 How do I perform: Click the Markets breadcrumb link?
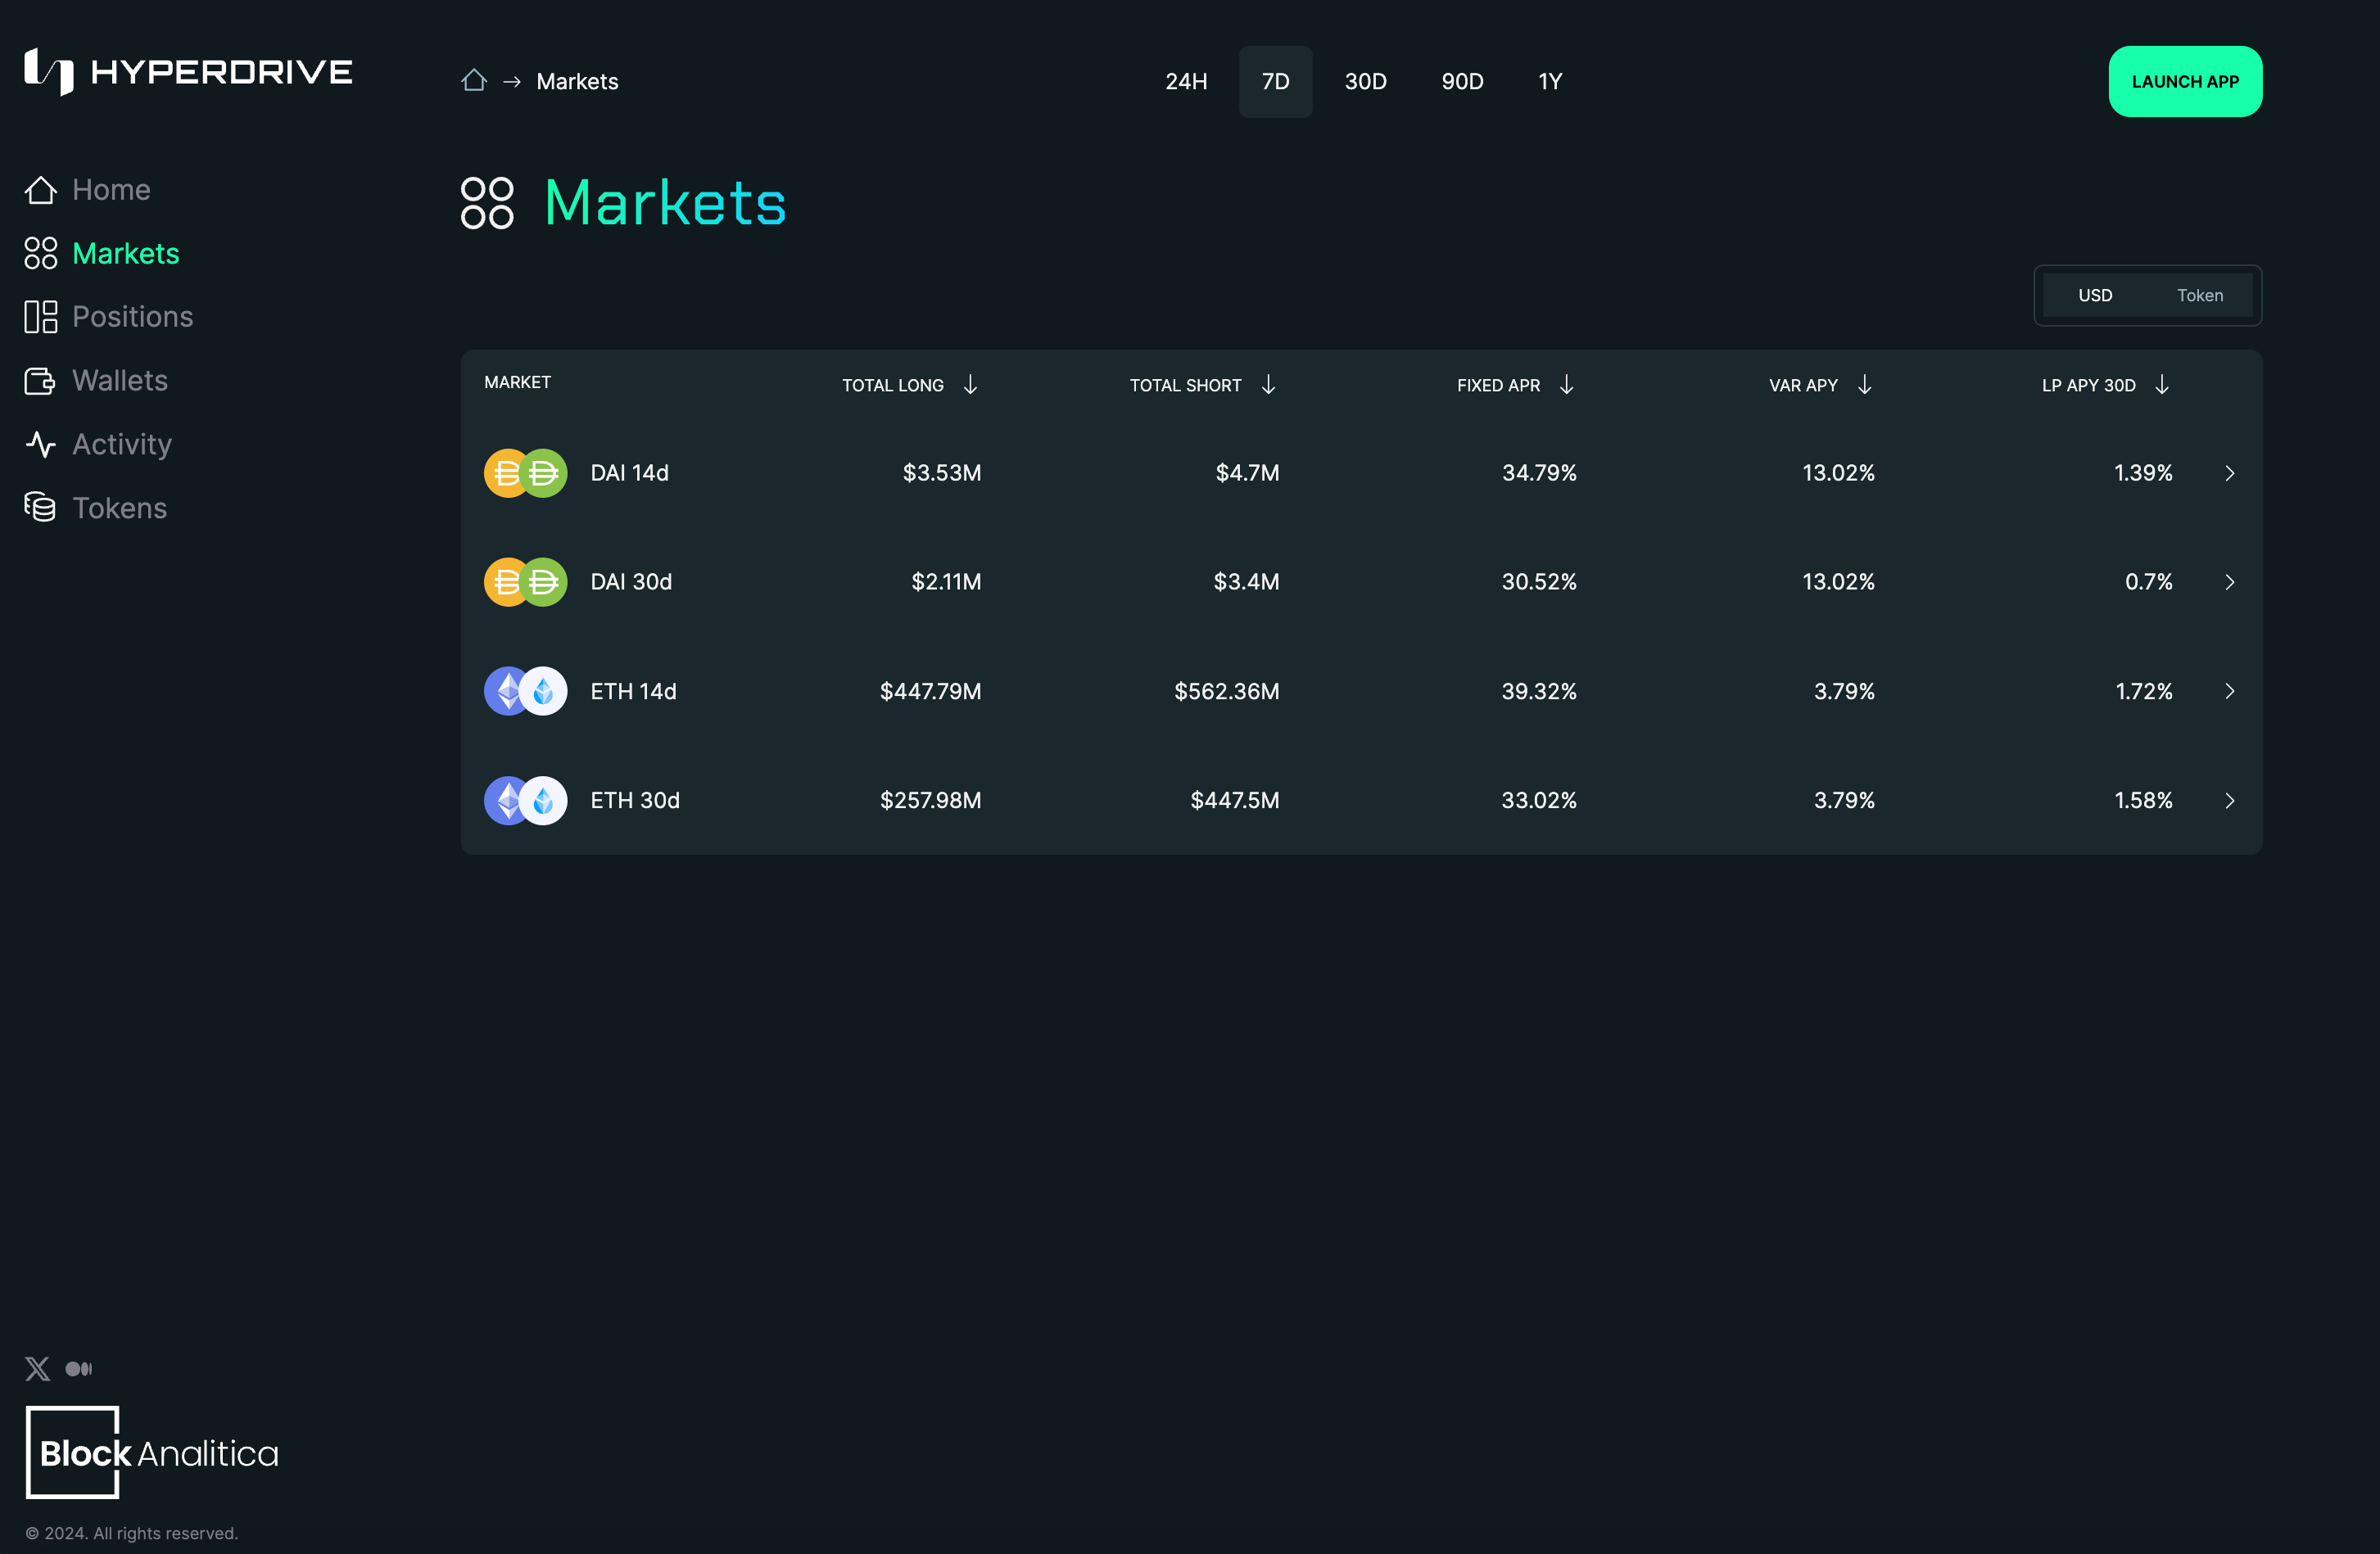[x=577, y=81]
